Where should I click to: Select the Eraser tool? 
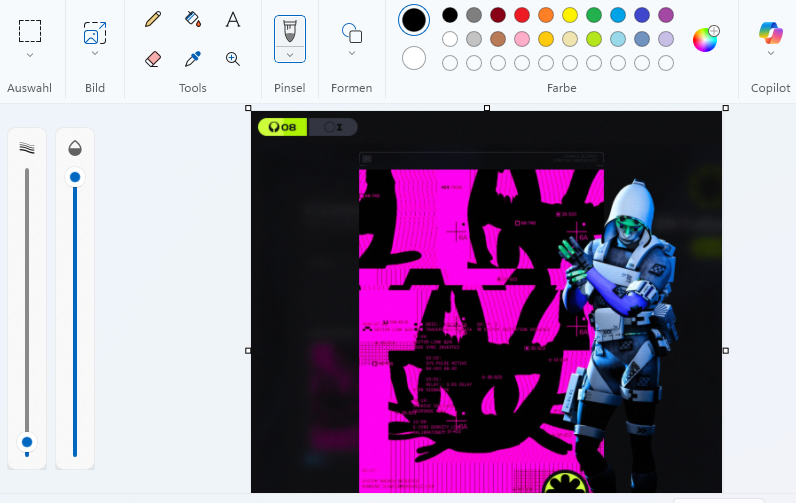(153, 59)
